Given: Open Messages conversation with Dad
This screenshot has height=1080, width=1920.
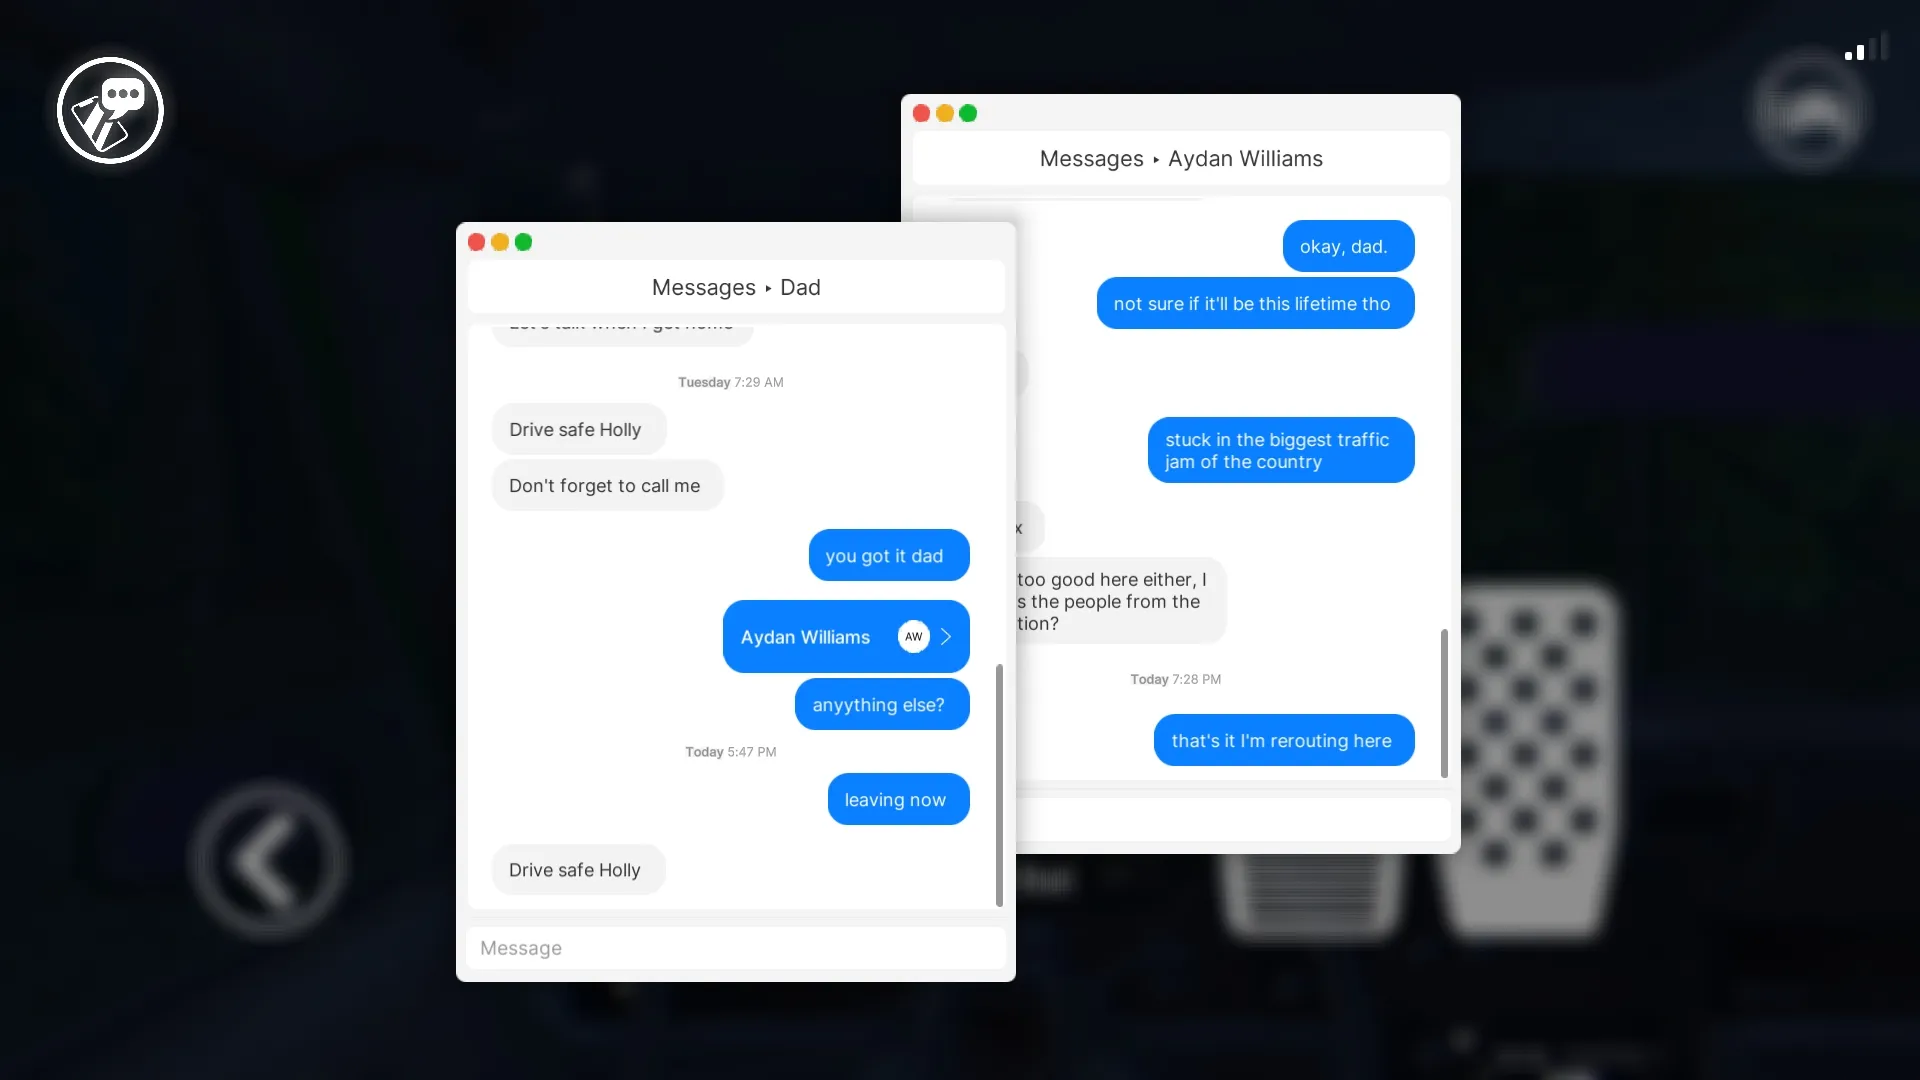Looking at the screenshot, I should [x=736, y=287].
